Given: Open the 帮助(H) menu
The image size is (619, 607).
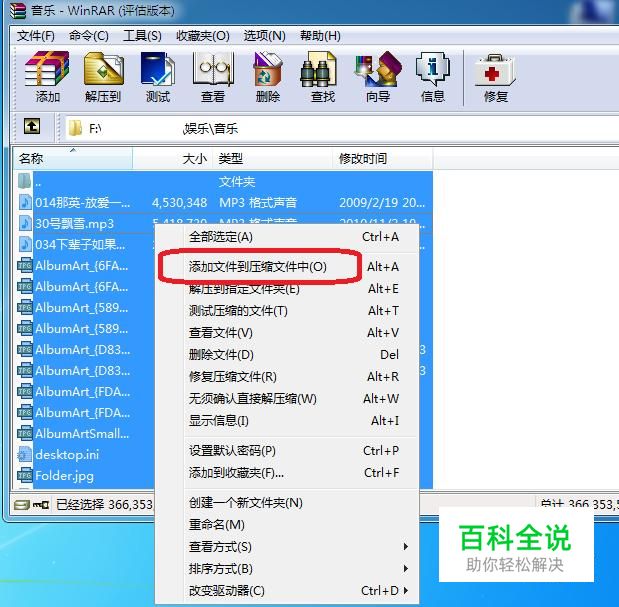Looking at the screenshot, I should coord(320,36).
